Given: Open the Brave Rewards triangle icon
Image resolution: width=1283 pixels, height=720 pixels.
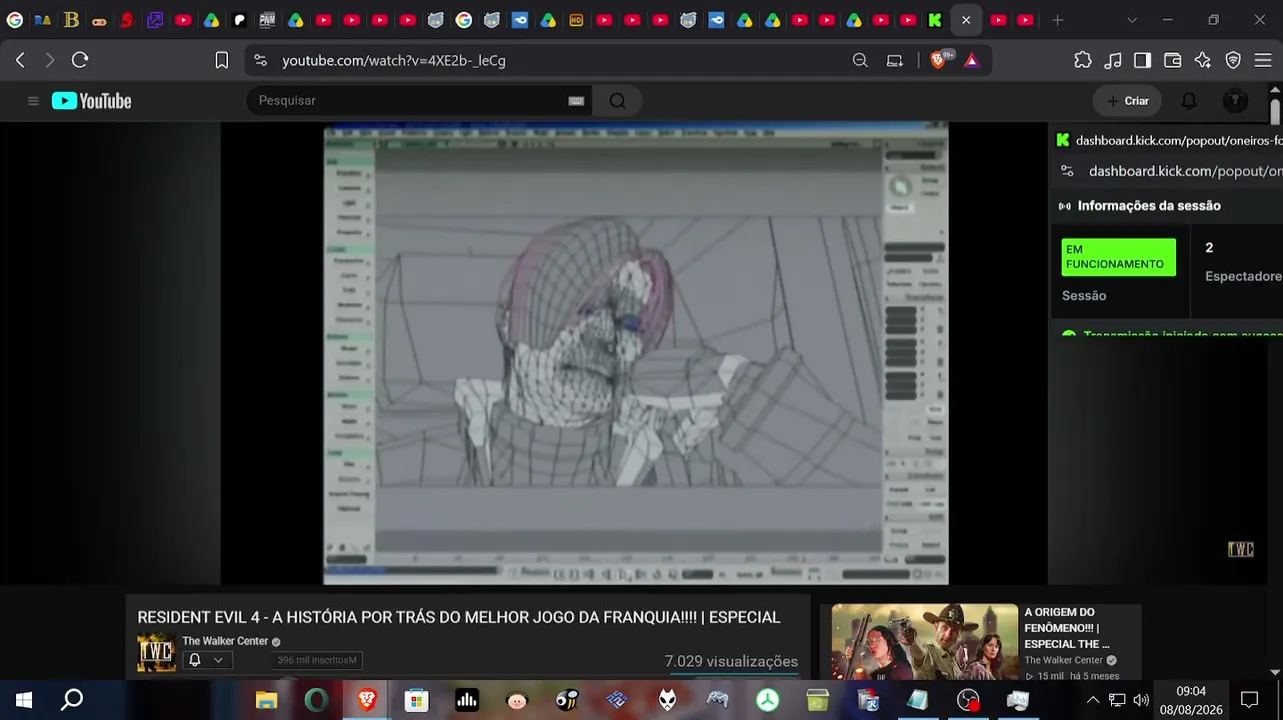Looking at the screenshot, I should point(971,60).
